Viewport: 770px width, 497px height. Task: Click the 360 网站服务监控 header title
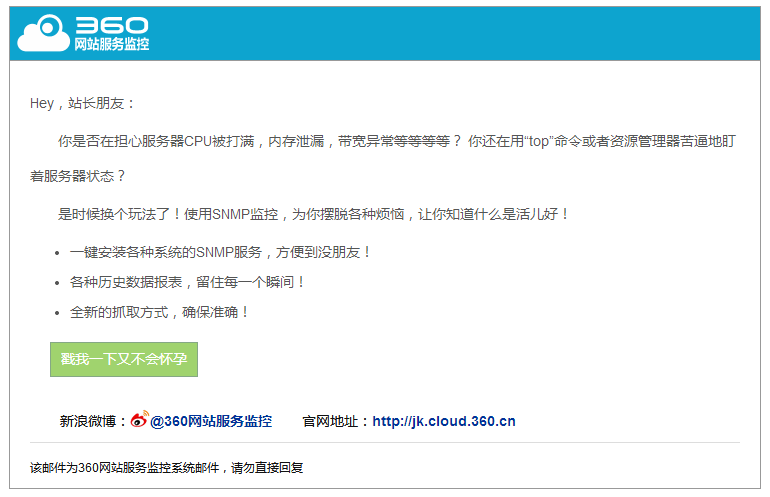click(112, 34)
